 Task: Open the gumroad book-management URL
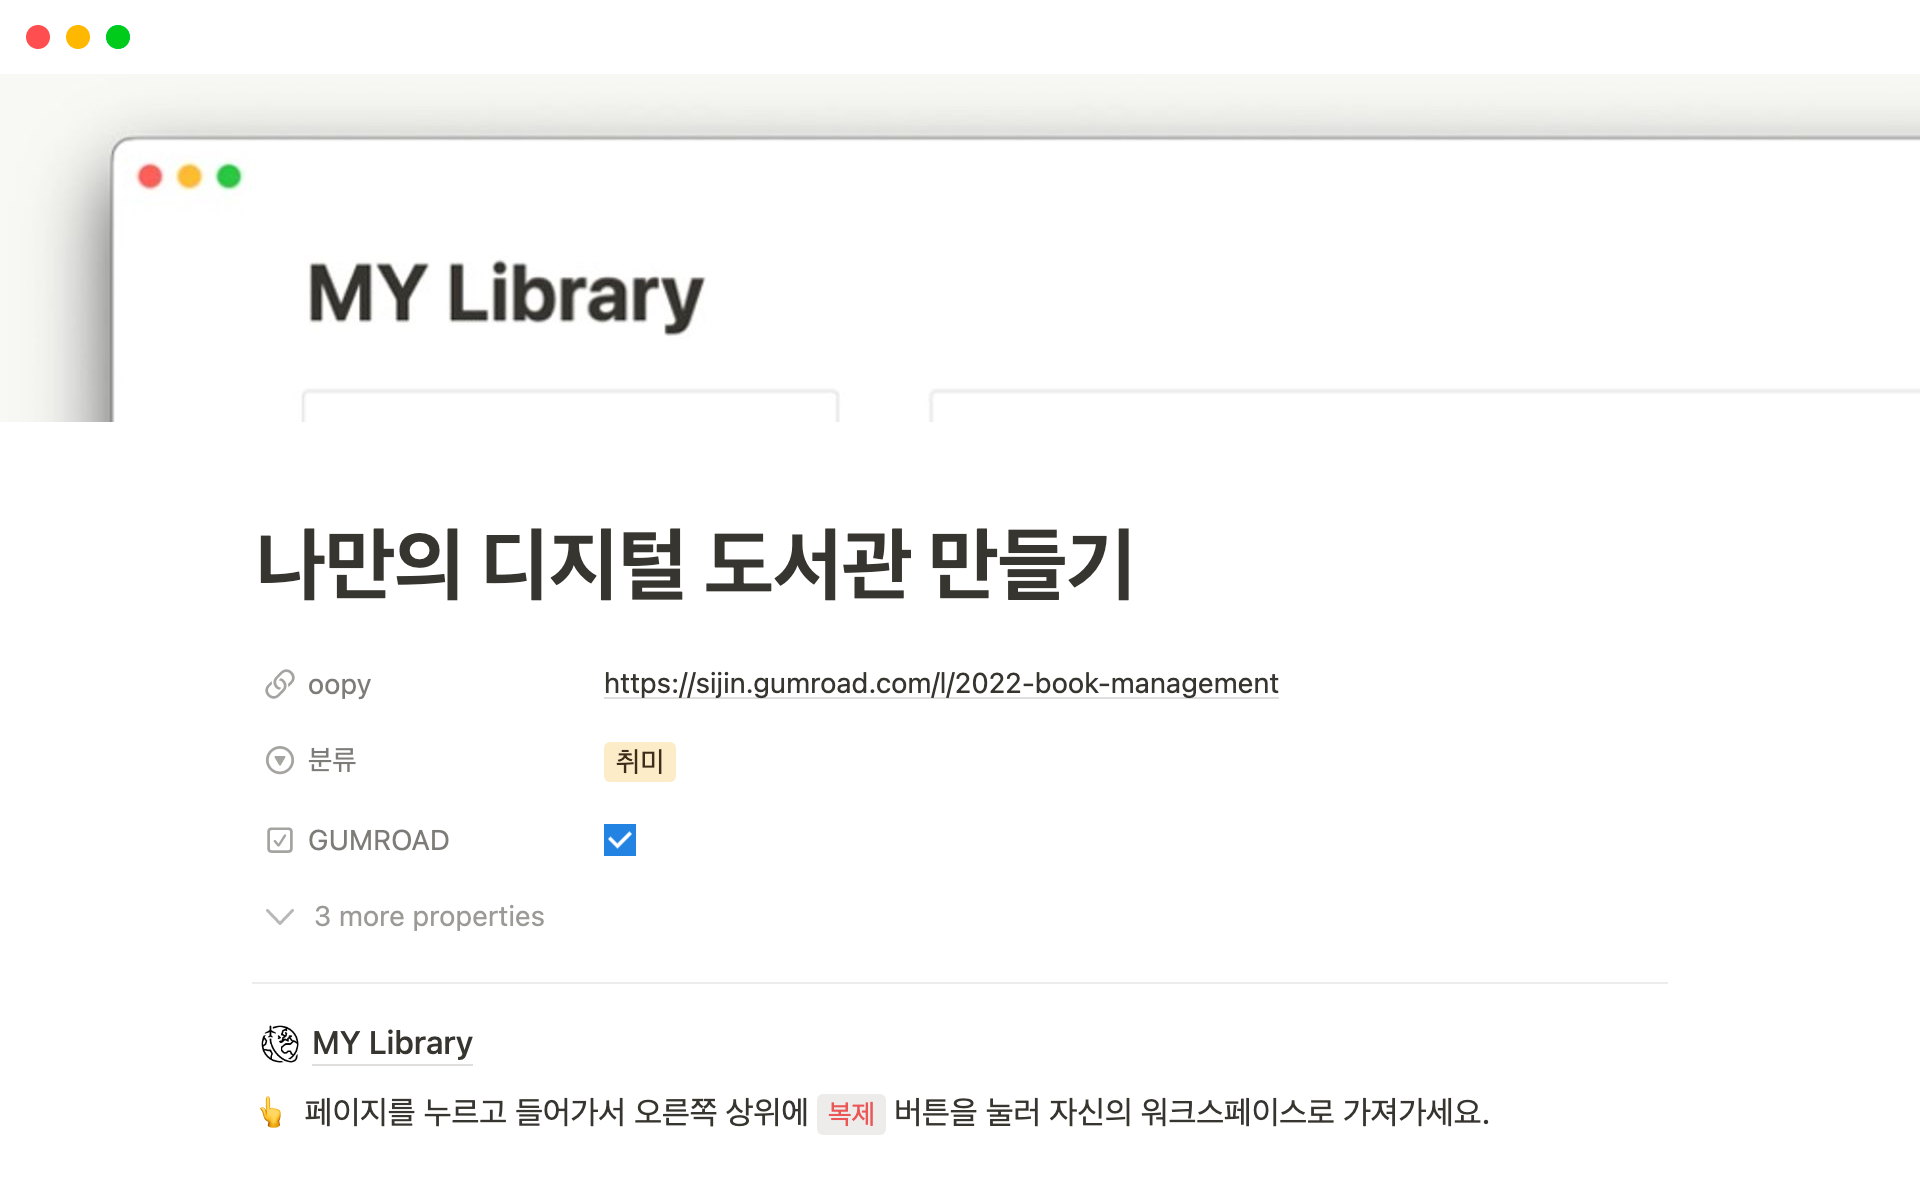point(940,684)
